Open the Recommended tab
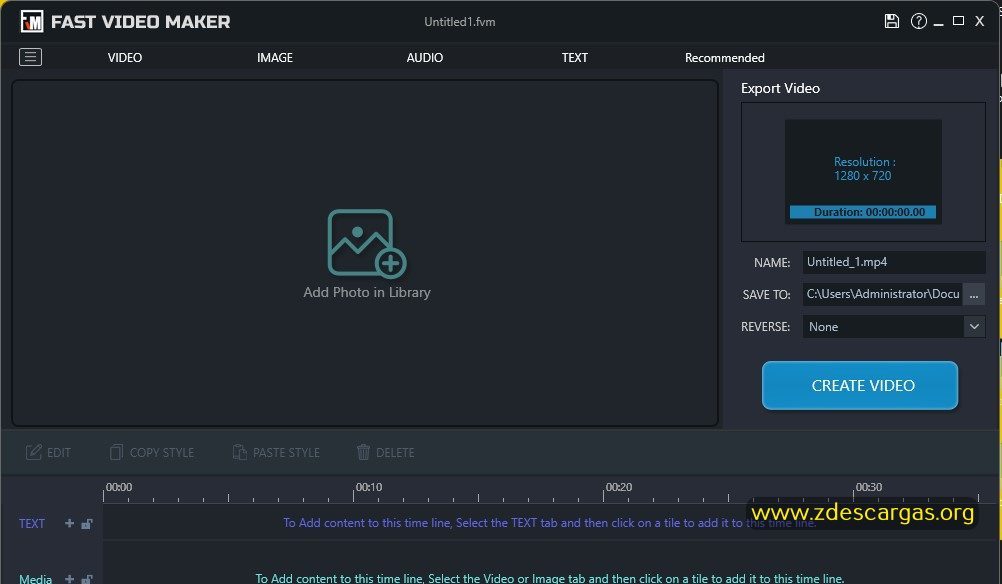Image resolution: width=1002 pixels, height=584 pixels. pyautogui.click(x=725, y=58)
